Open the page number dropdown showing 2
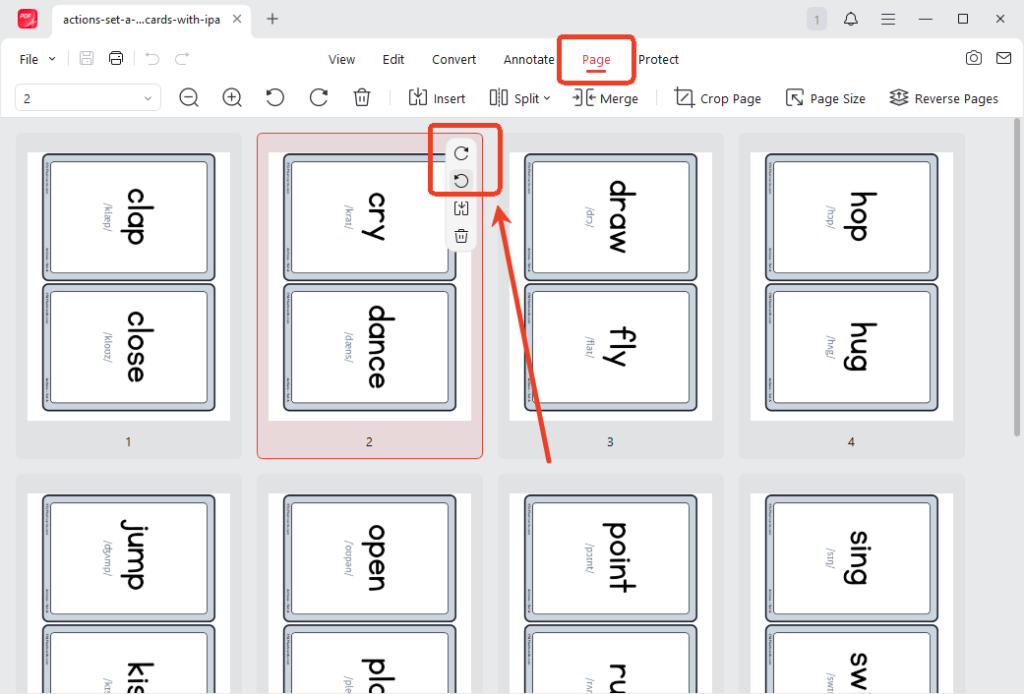 (88, 98)
